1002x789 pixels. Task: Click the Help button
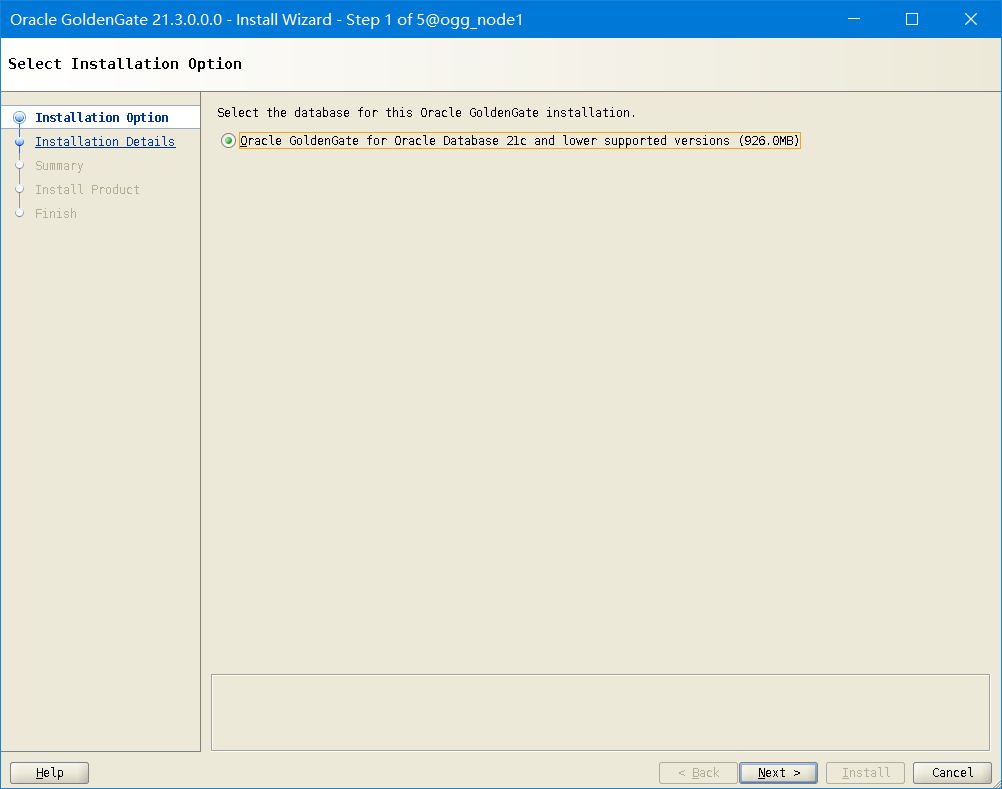(x=49, y=772)
